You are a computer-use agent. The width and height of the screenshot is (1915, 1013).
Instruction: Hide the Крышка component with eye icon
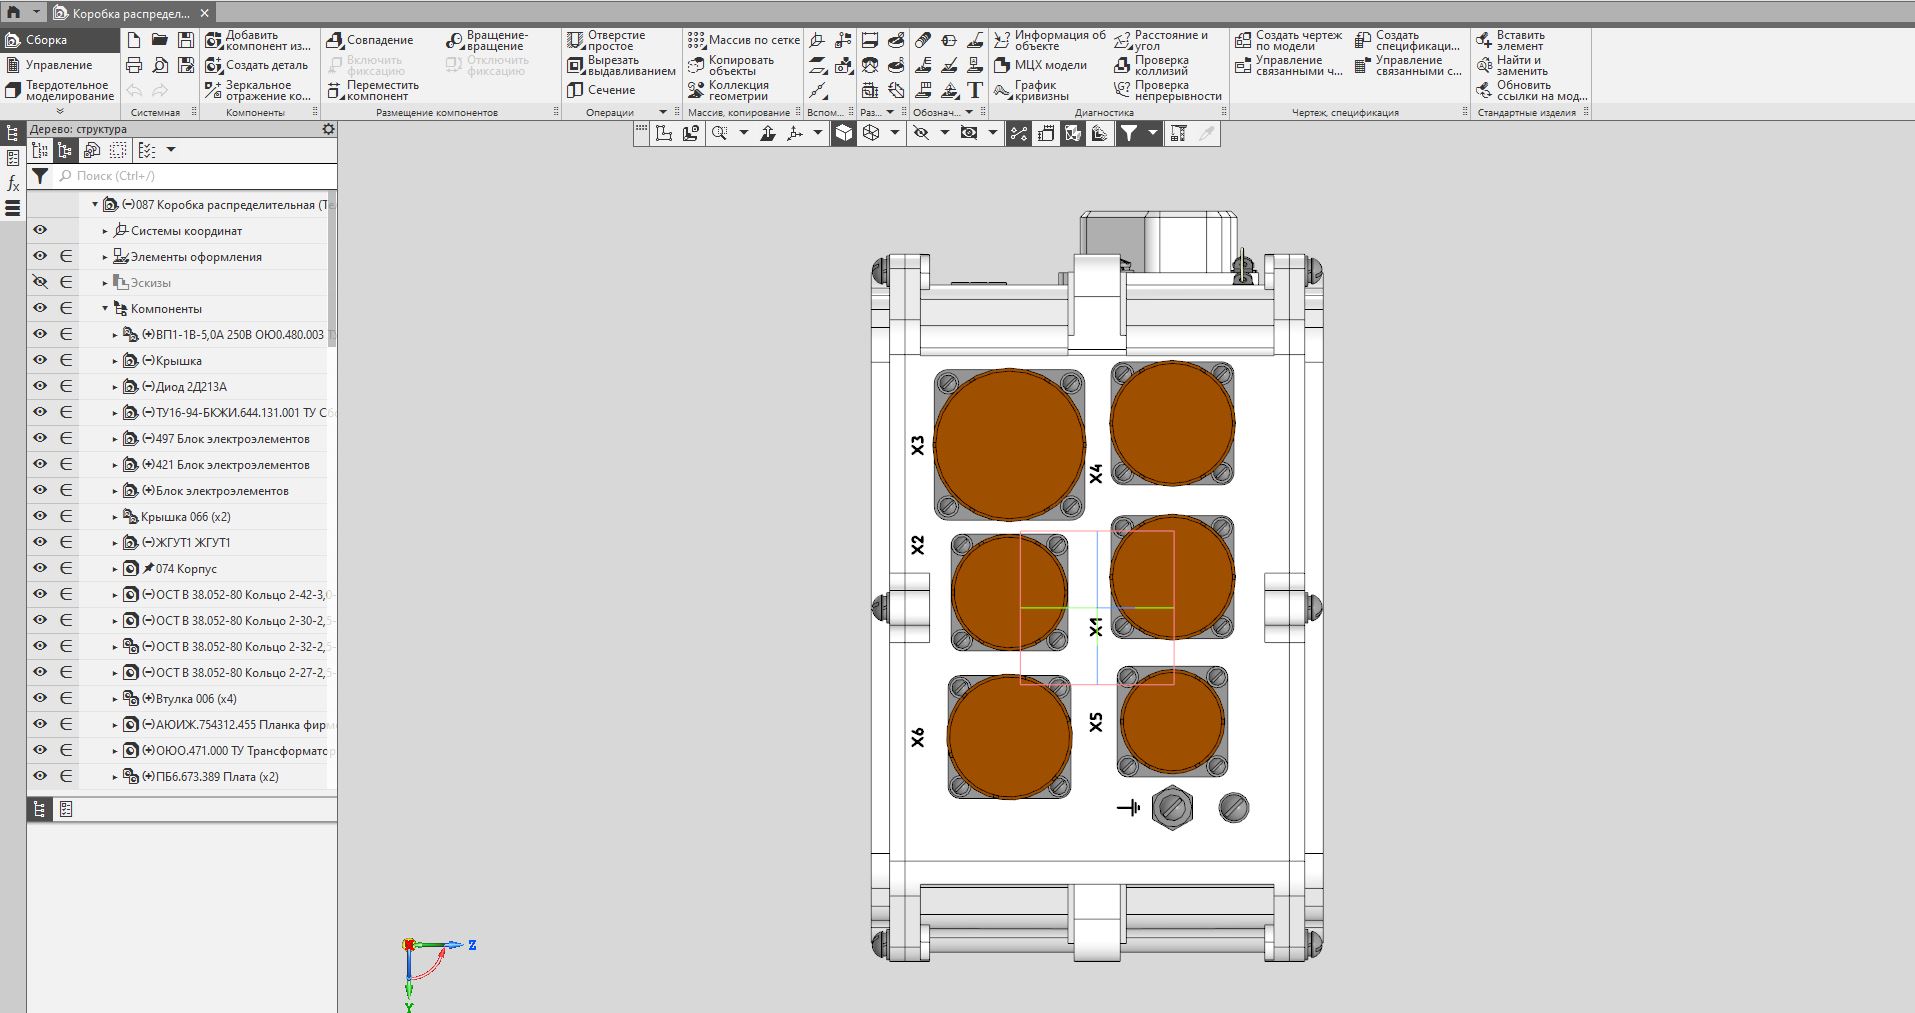pos(40,360)
